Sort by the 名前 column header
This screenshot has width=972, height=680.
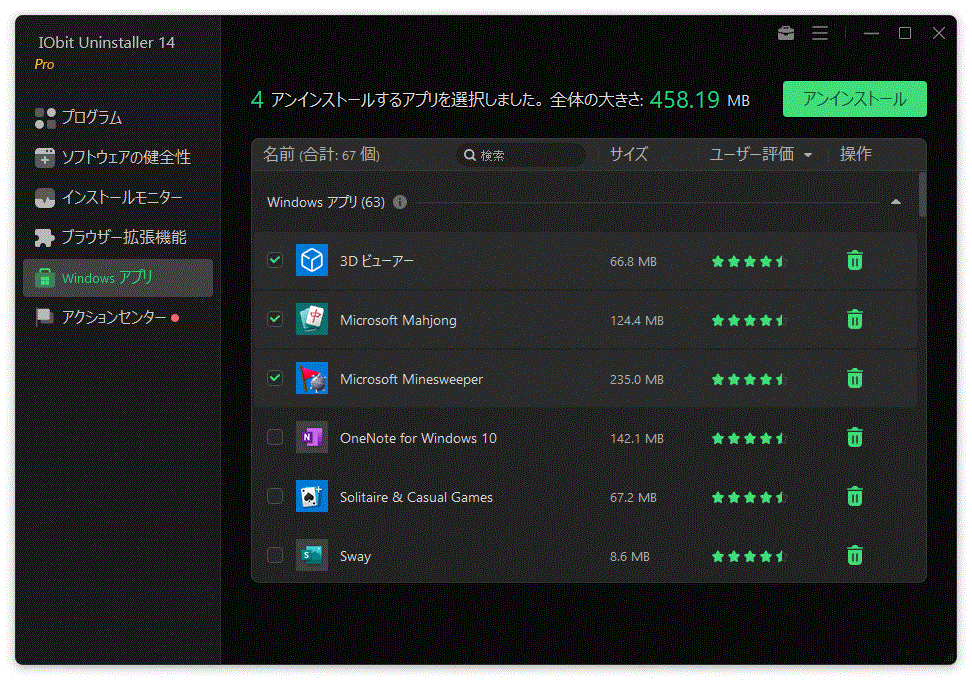pos(321,154)
